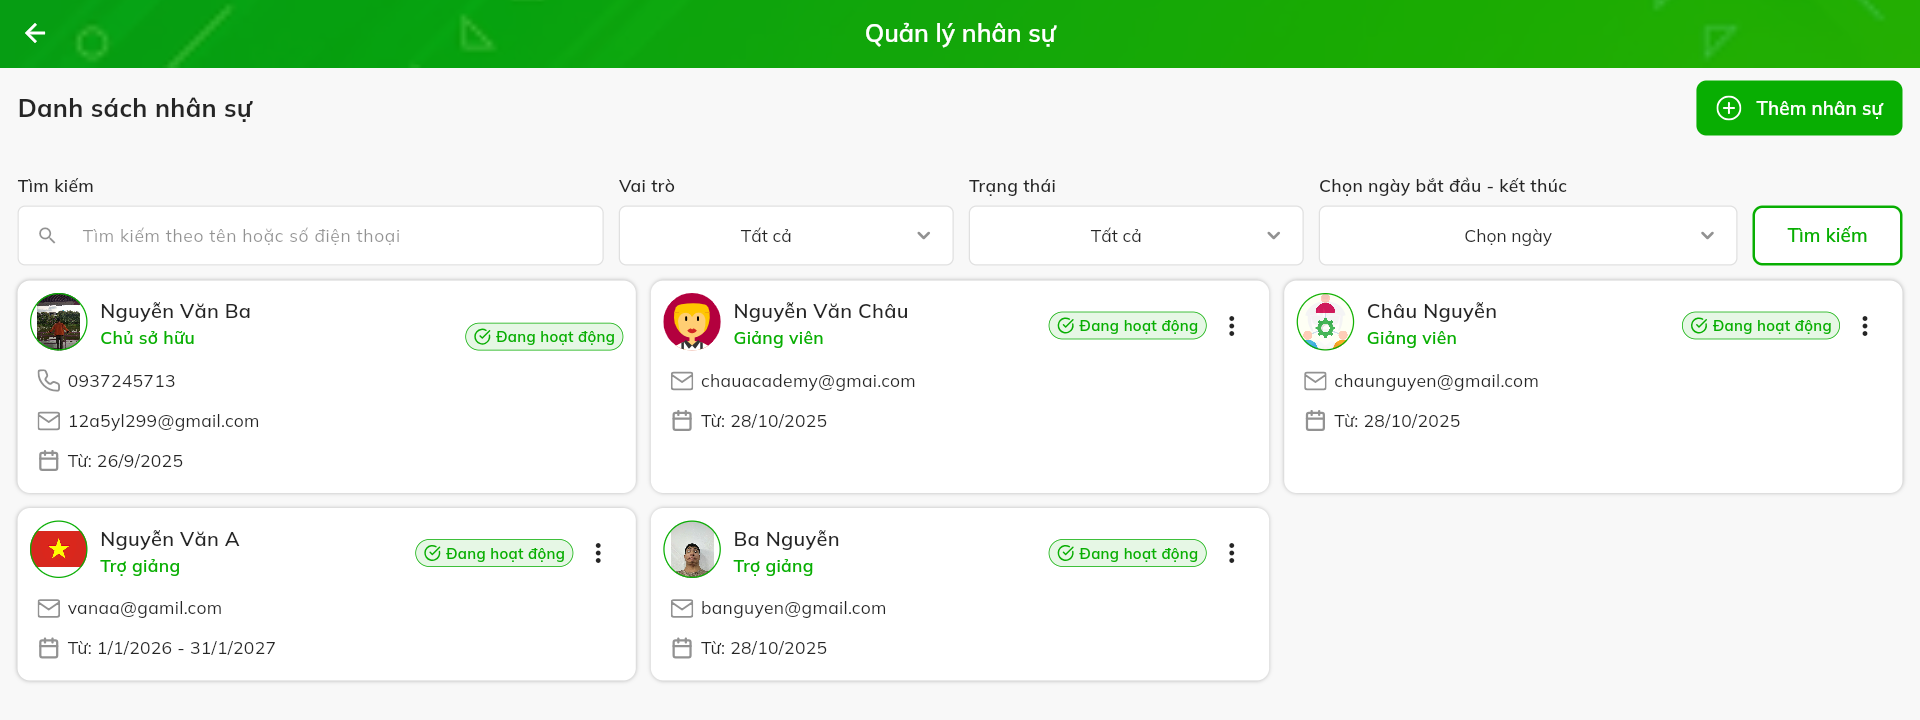Click calendar icon on Nguyễn Văn A card
Screen dimensions: 1920x720
click(48, 648)
